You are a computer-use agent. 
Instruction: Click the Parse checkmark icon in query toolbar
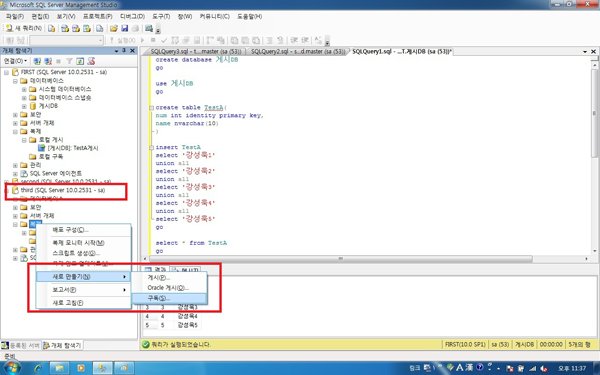[x=164, y=40]
